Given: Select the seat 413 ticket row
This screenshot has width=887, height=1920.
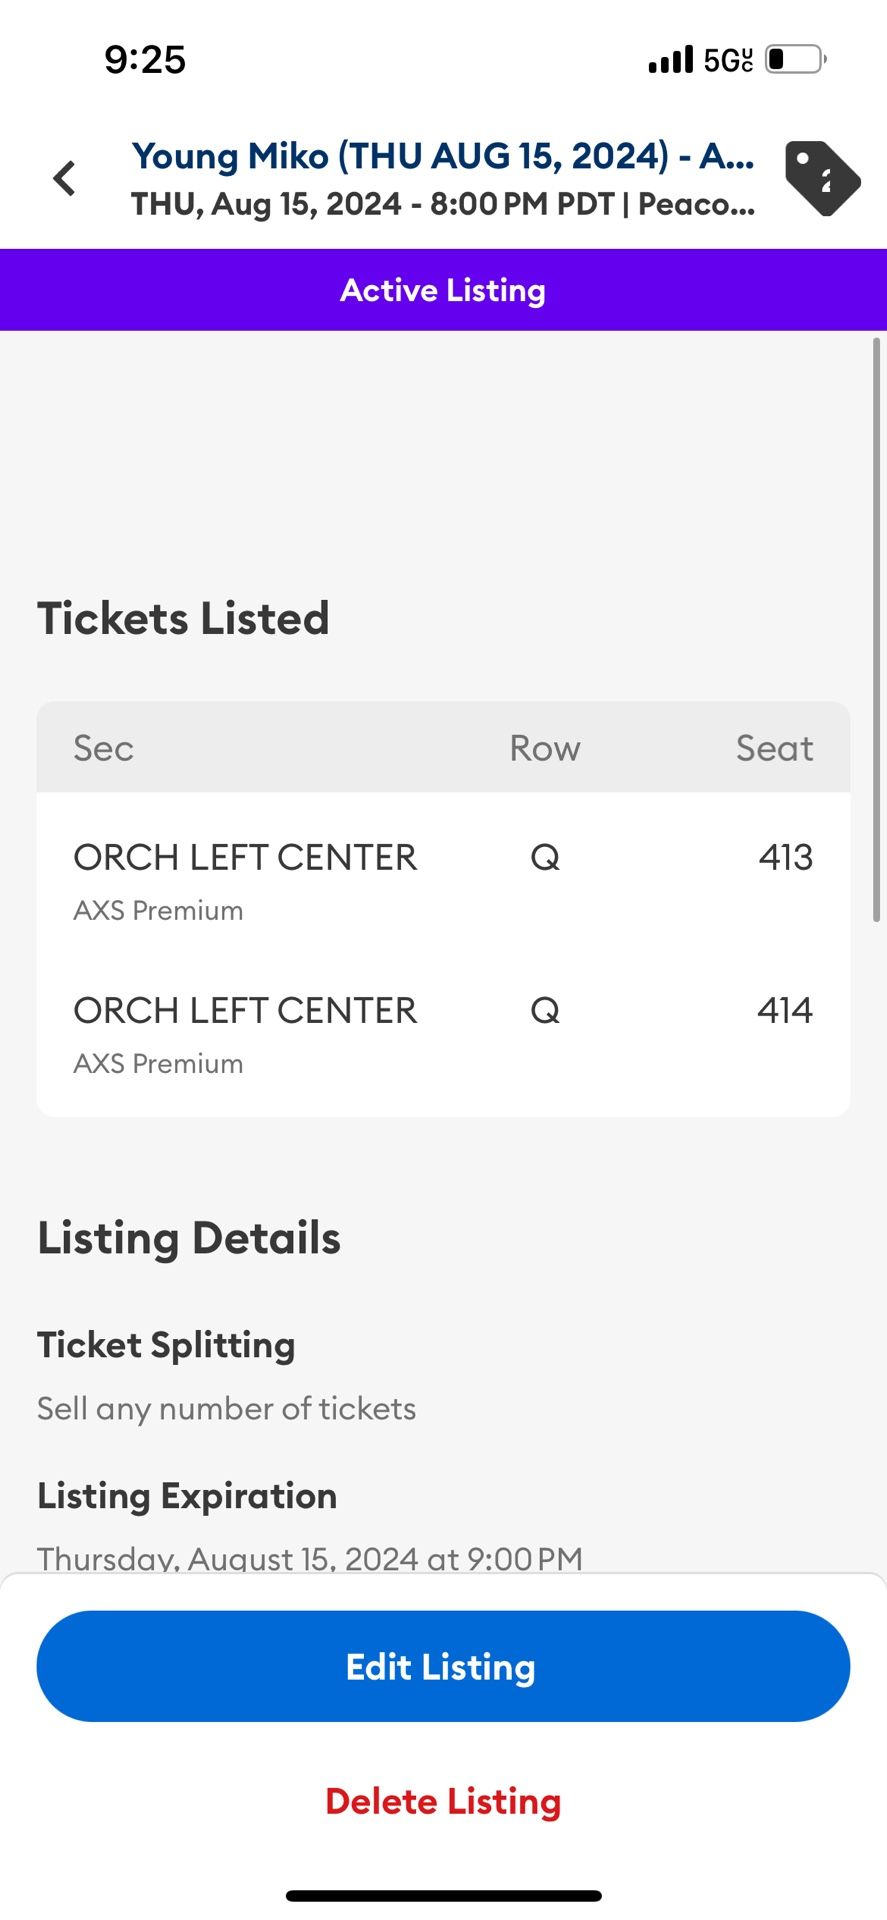Looking at the screenshot, I should 443,880.
